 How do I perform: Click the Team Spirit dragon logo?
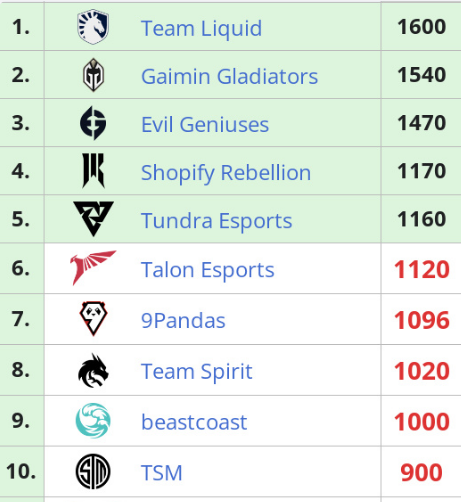point(93,370)
